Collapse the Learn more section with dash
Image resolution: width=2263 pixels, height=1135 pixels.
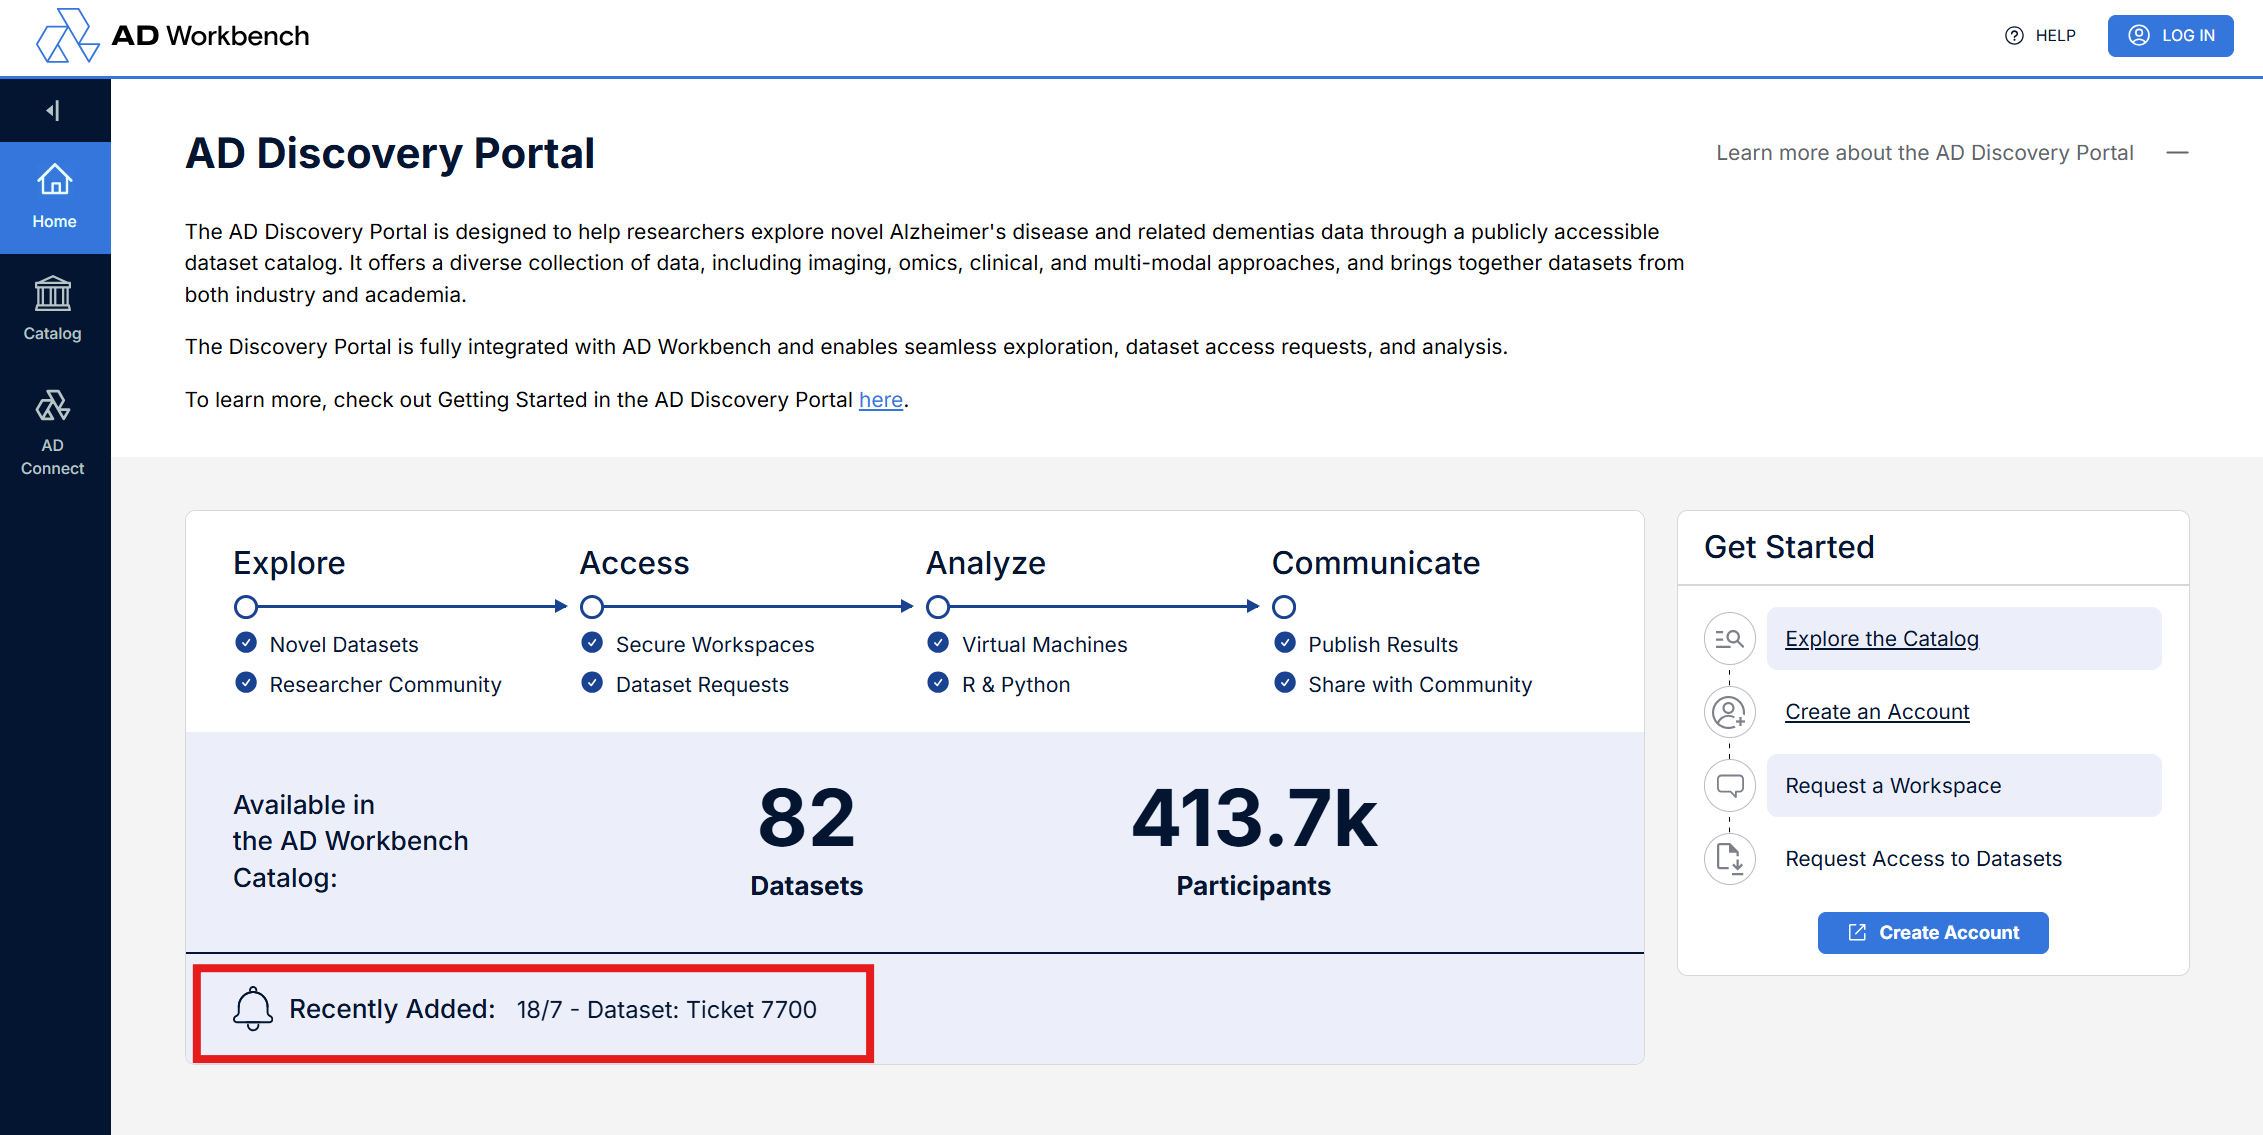2177,153
